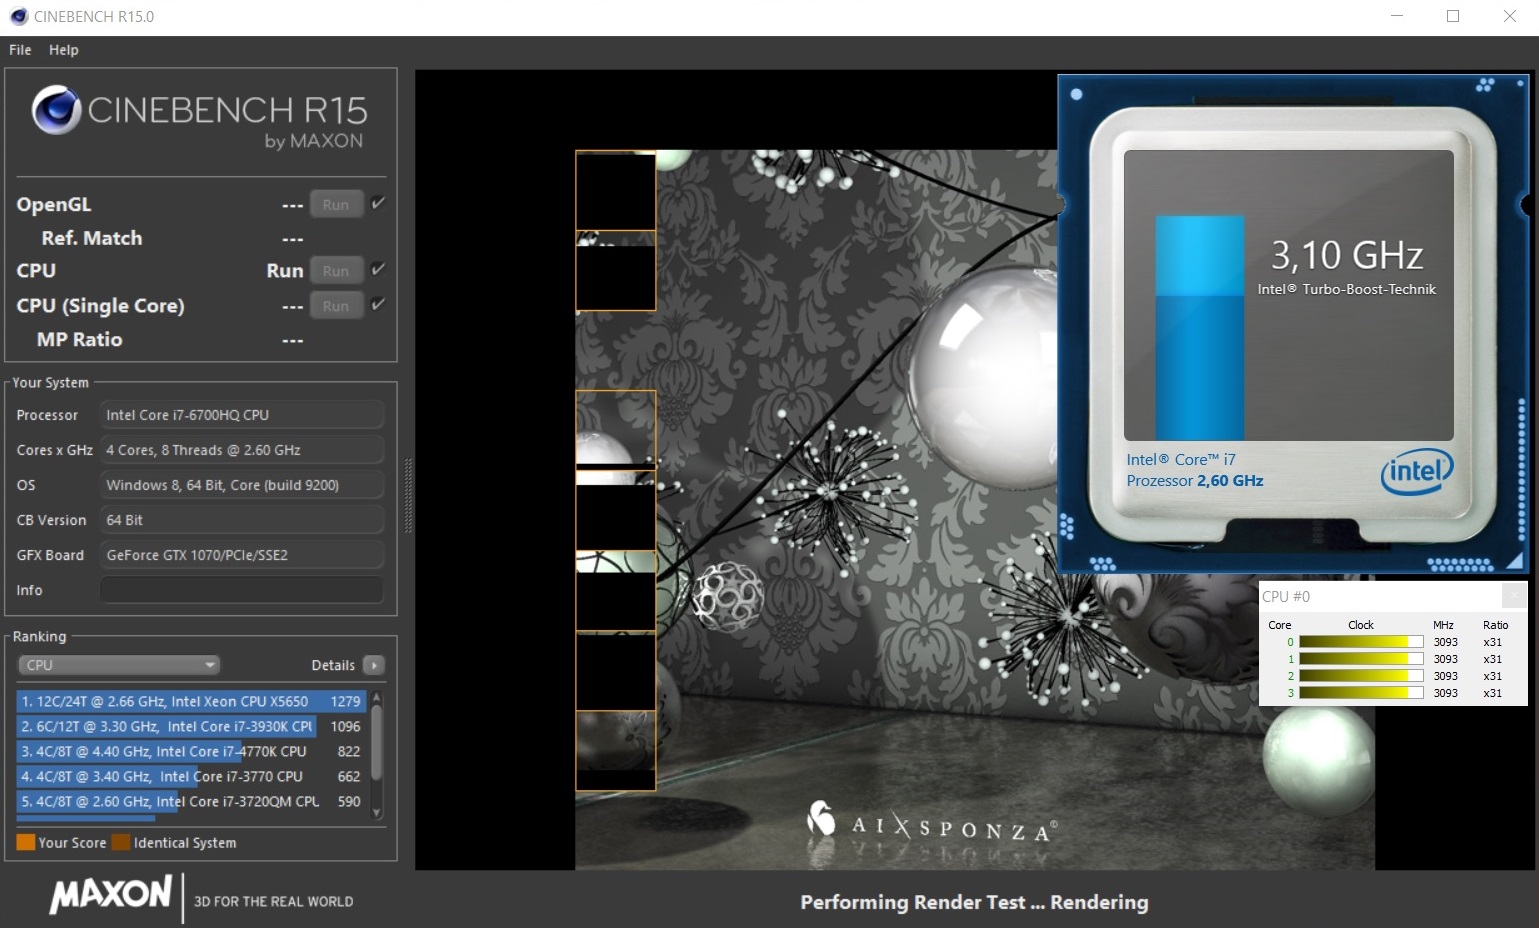Click the Prozessor 2,60 GHz label
This screenshot has height=928, width=1539.
pos(1195,481)
